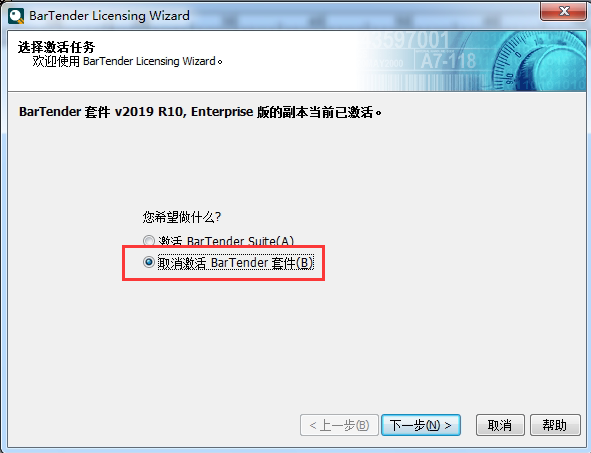Close the BarTender Licensing Wizard window

[564, 11]
